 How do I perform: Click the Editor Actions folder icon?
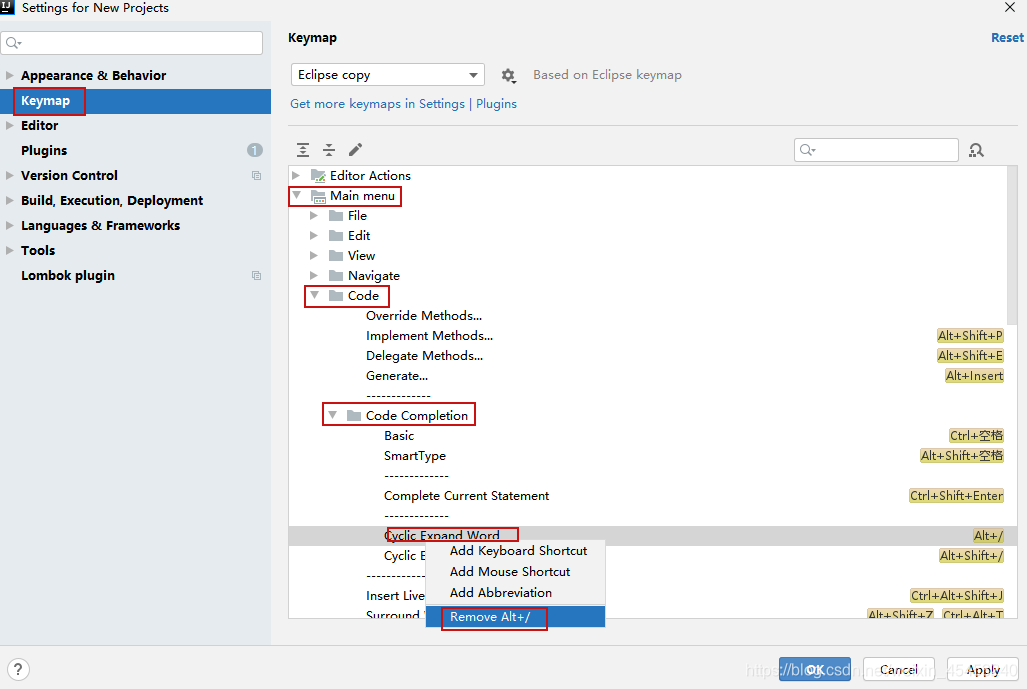[x=318, y=176]
